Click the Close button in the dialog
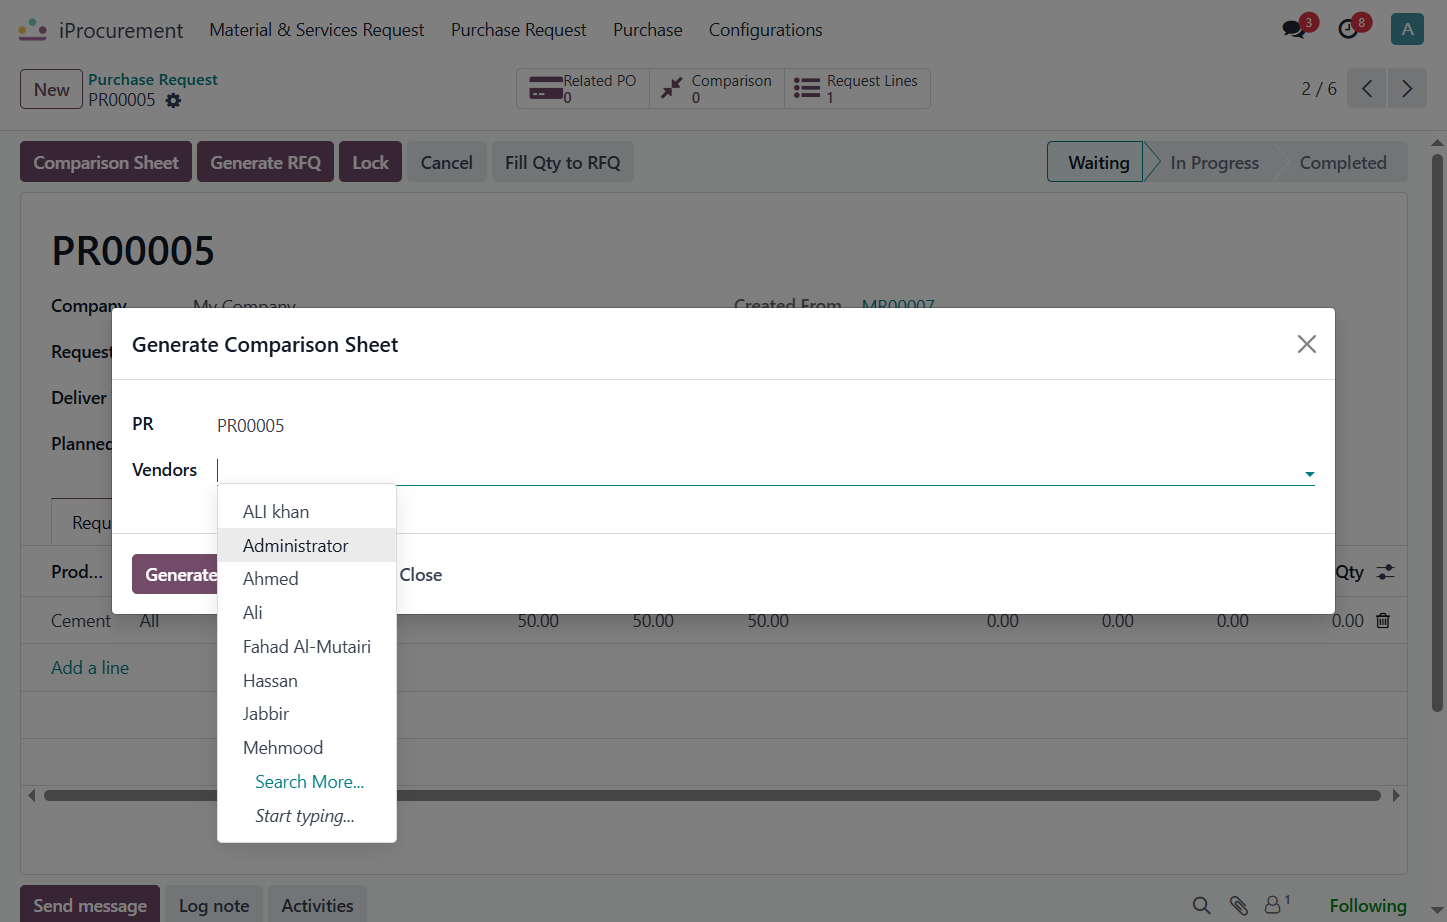Screen dimensions: 1447x922 [x=420, y=575]
